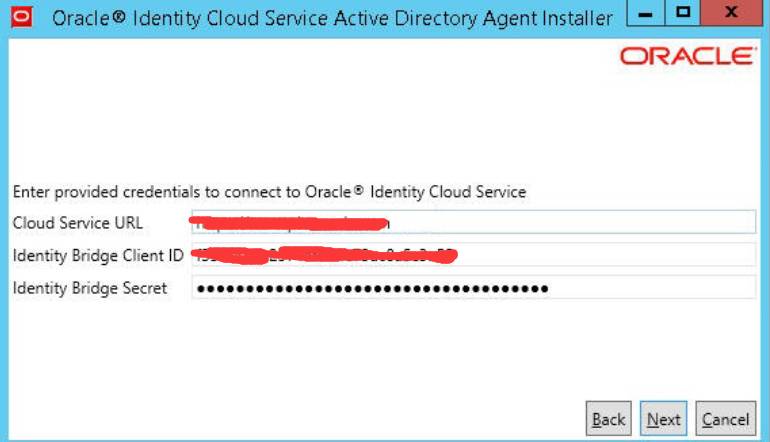Maximize the installer window
Screen dimensions: 770x442
coord(684,16)
